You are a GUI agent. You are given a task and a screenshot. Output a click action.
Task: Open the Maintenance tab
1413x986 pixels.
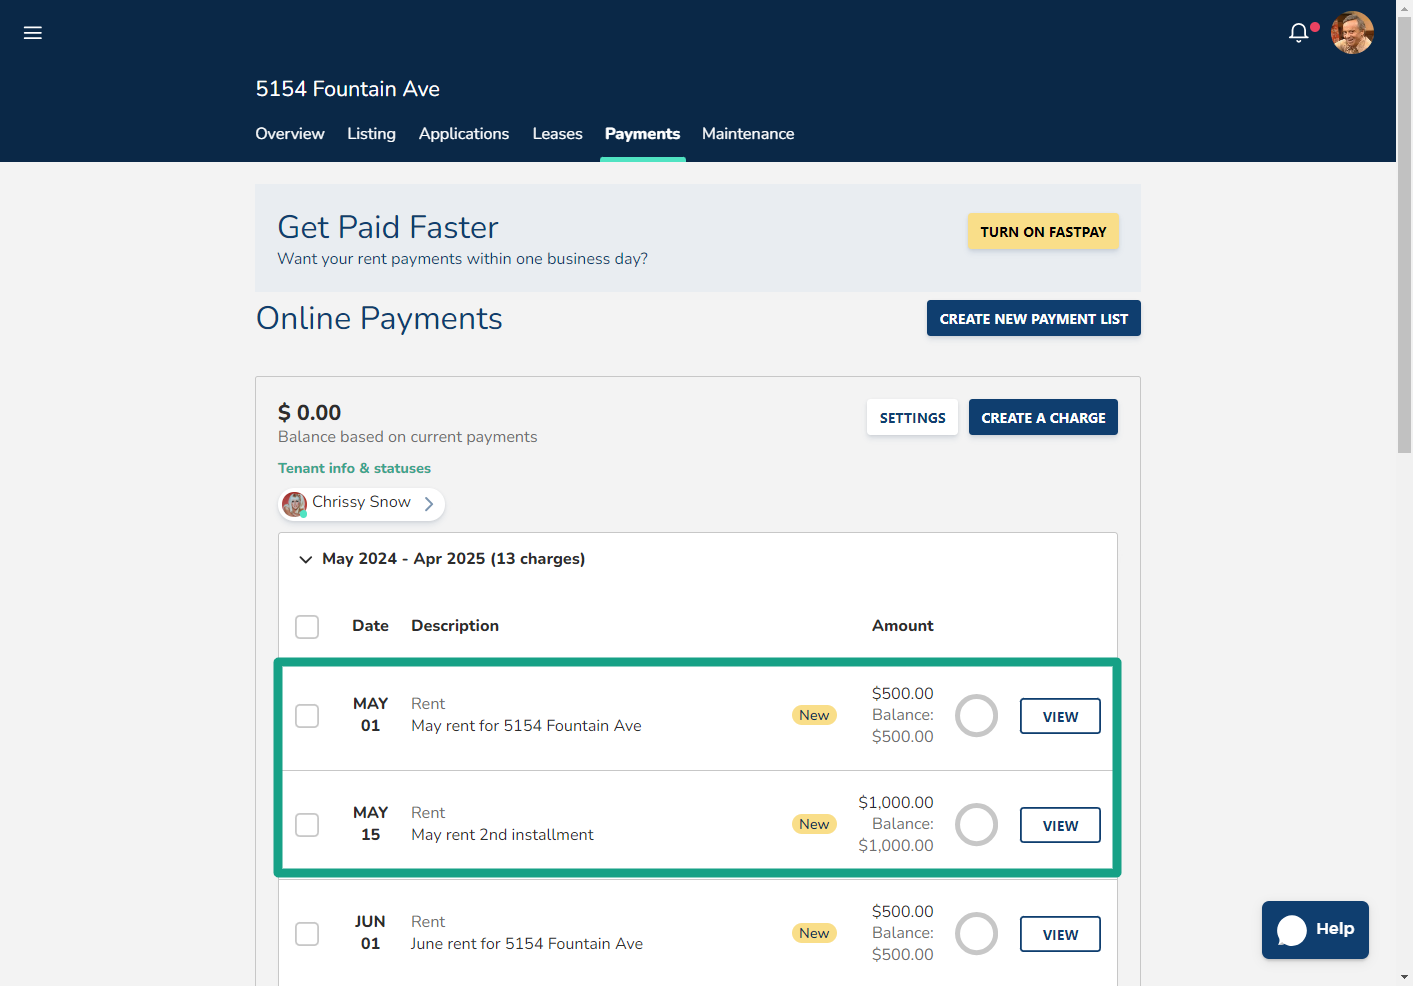pos(748,134)
